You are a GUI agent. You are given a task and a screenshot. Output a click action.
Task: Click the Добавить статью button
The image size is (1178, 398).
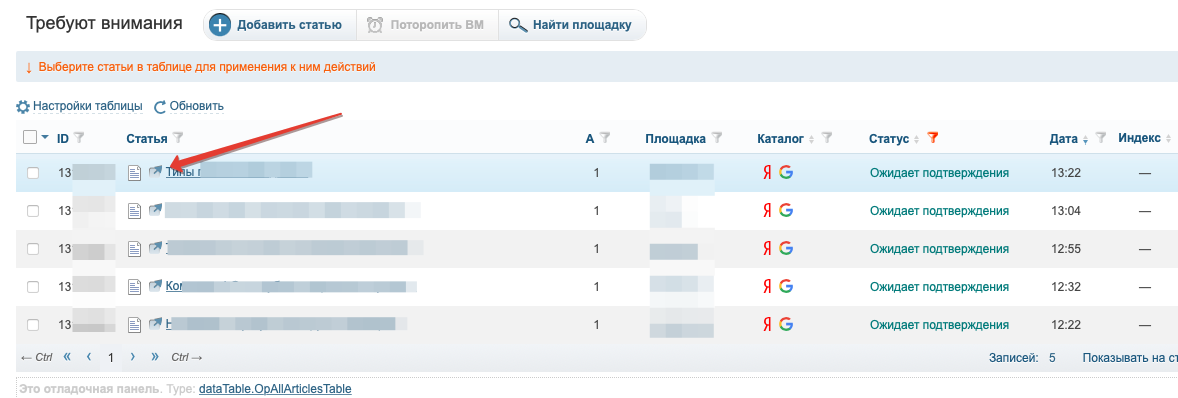click(x=276, y=25)
